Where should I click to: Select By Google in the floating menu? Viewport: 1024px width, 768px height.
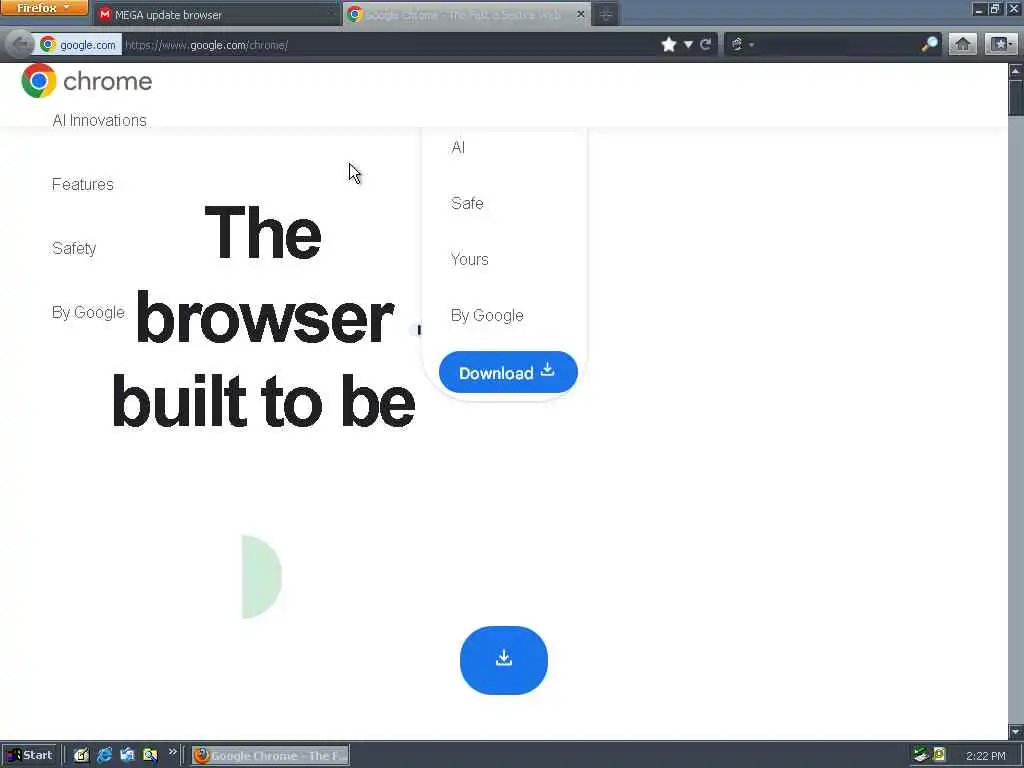(487, 315)
